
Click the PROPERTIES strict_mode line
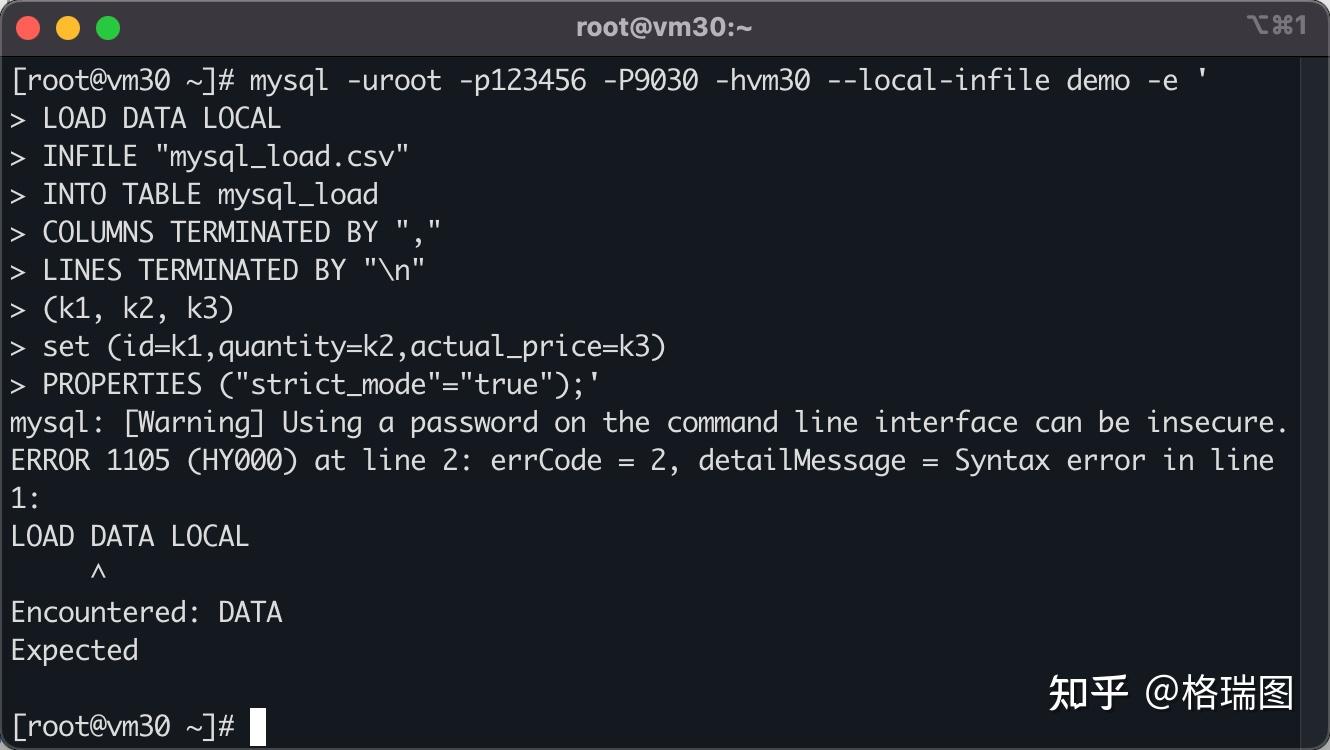click(x=305, y=385)
